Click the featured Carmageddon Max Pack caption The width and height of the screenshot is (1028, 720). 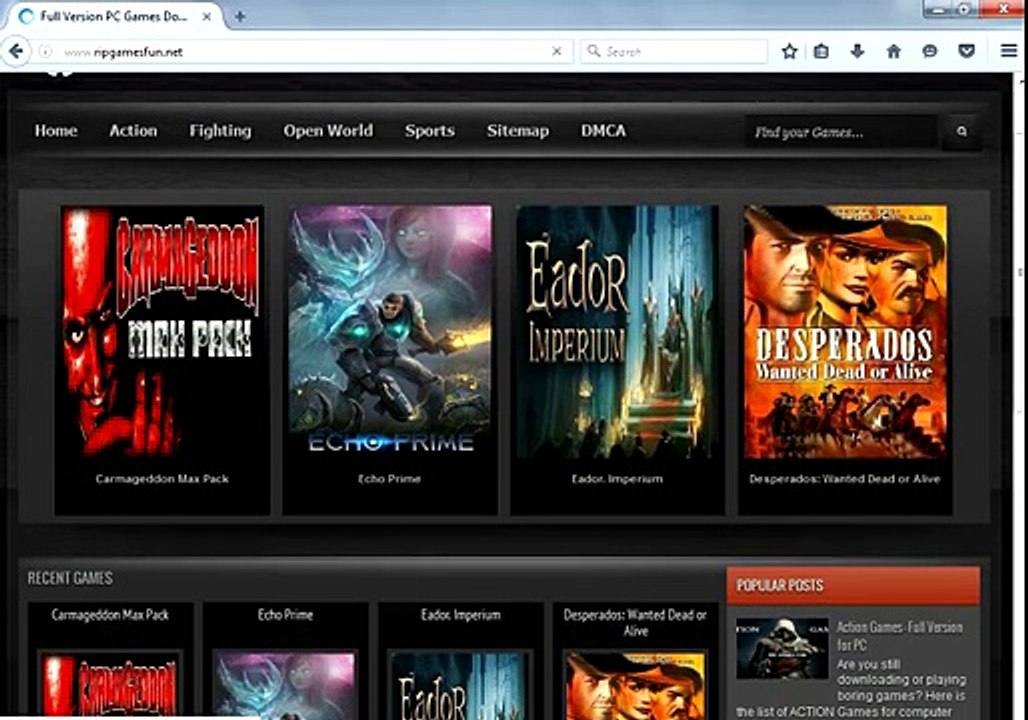[162, 479]
